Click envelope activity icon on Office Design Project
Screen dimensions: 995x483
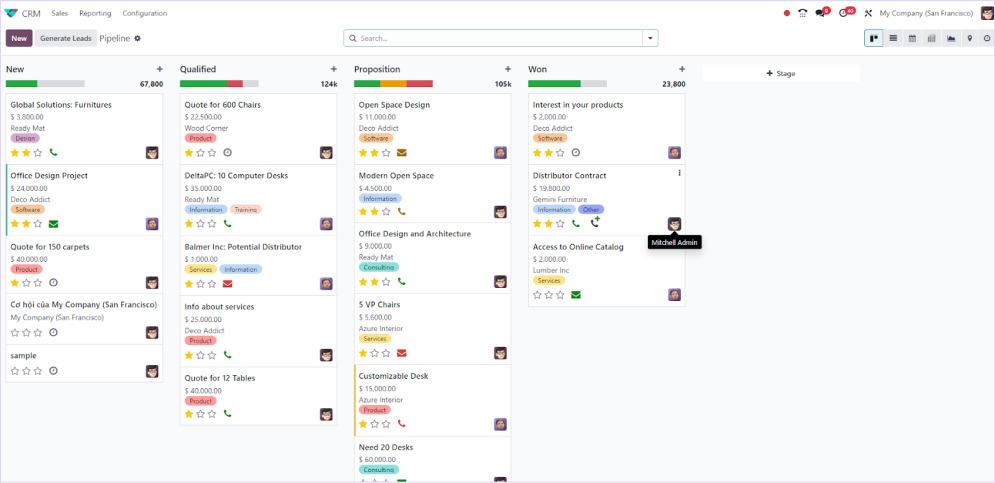pyautogui.click(x=53, y=223)
